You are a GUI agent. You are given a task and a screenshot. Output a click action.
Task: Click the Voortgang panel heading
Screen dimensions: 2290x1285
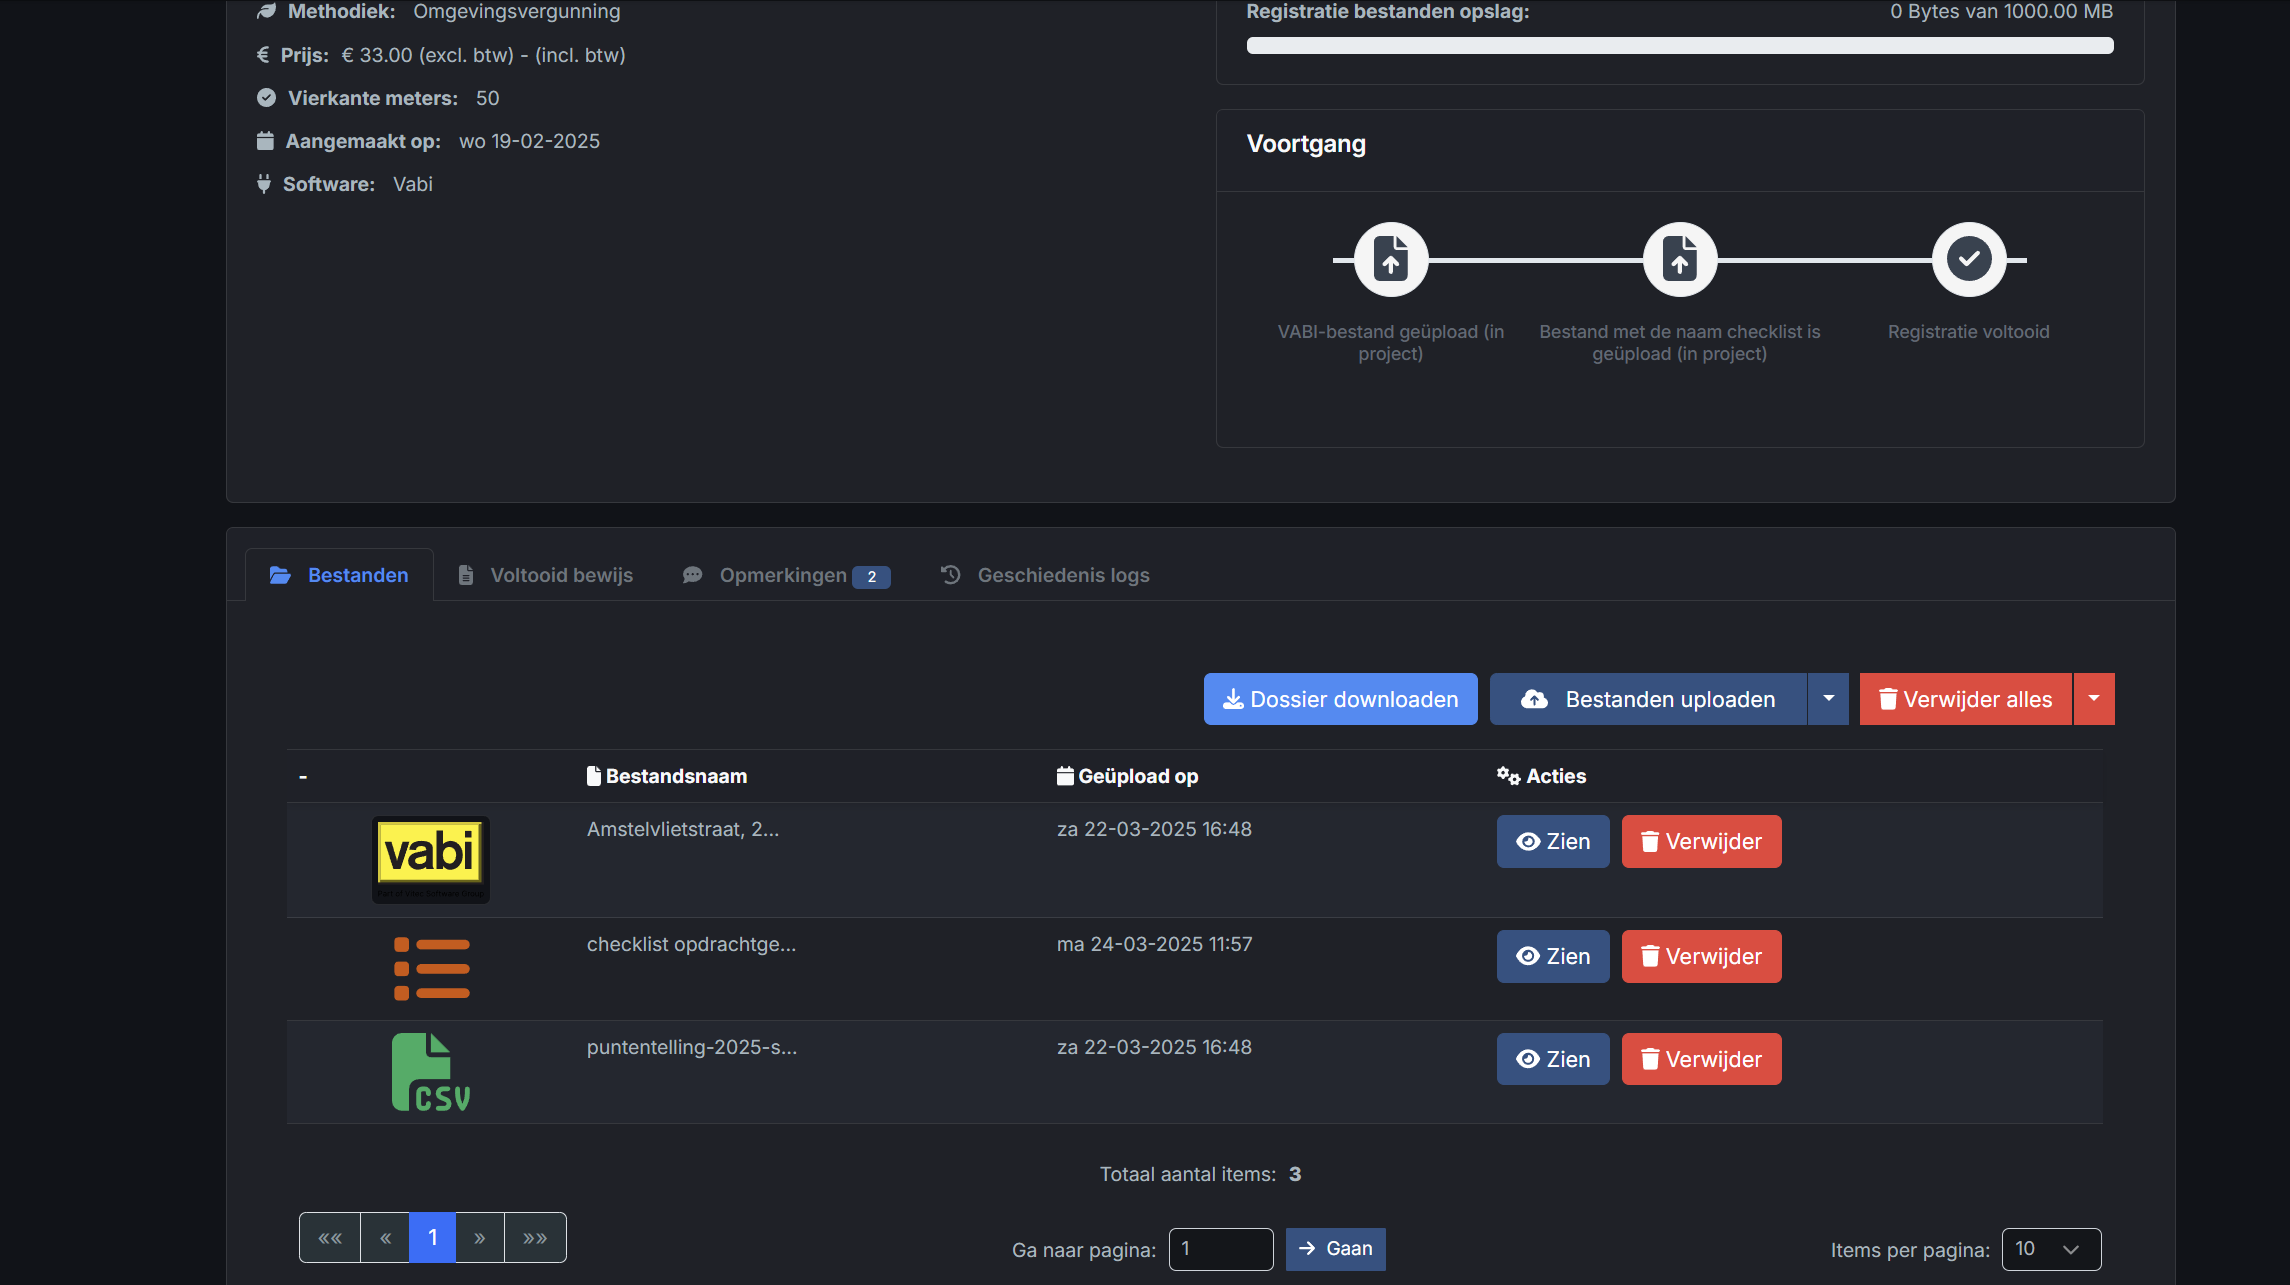click(1306, 144)
